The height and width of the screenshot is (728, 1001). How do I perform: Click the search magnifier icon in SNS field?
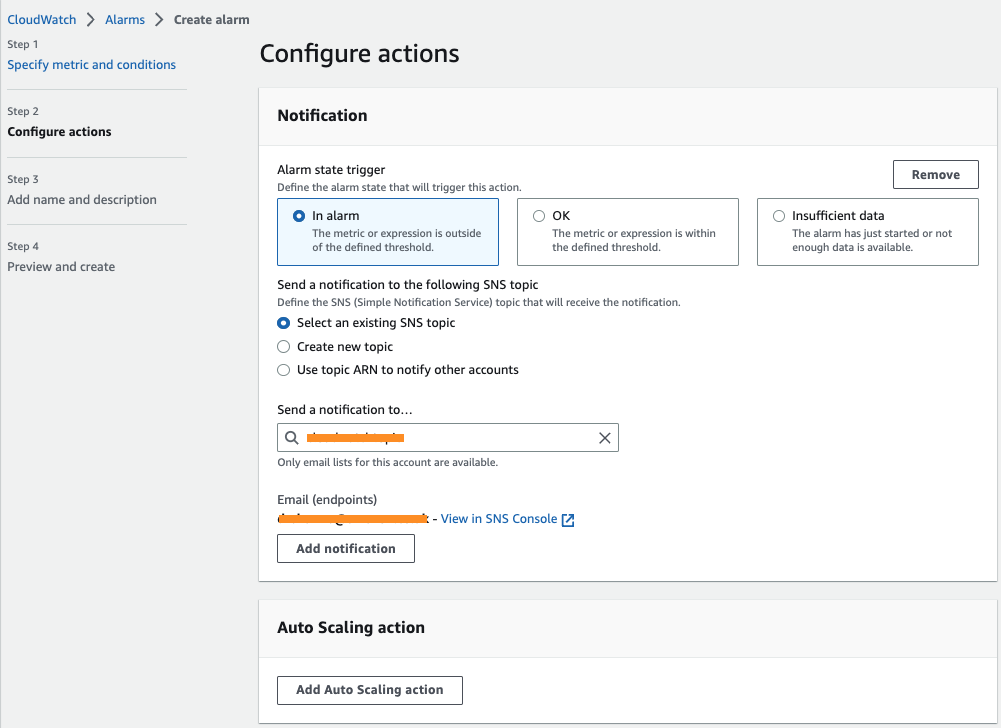[291, 438]
